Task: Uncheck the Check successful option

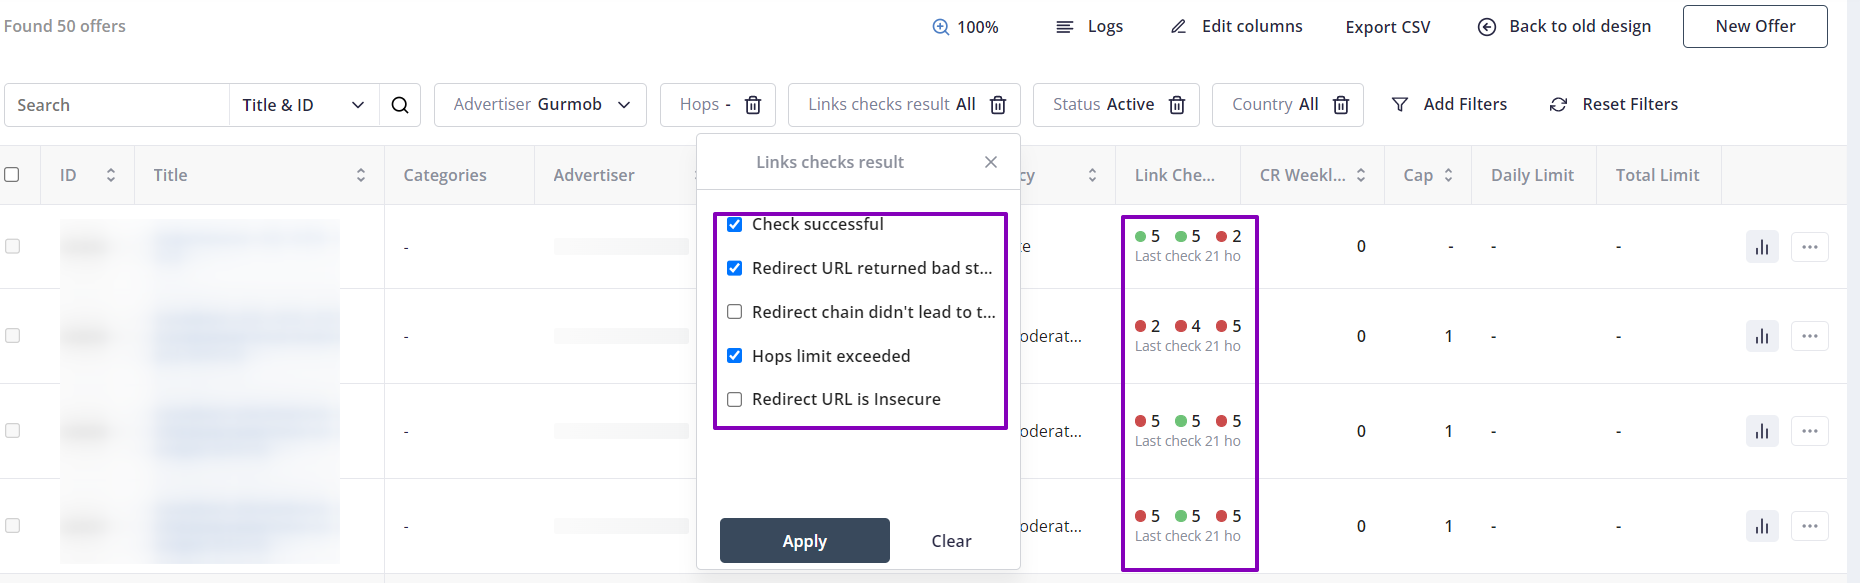Action: (x=735, y=225)
